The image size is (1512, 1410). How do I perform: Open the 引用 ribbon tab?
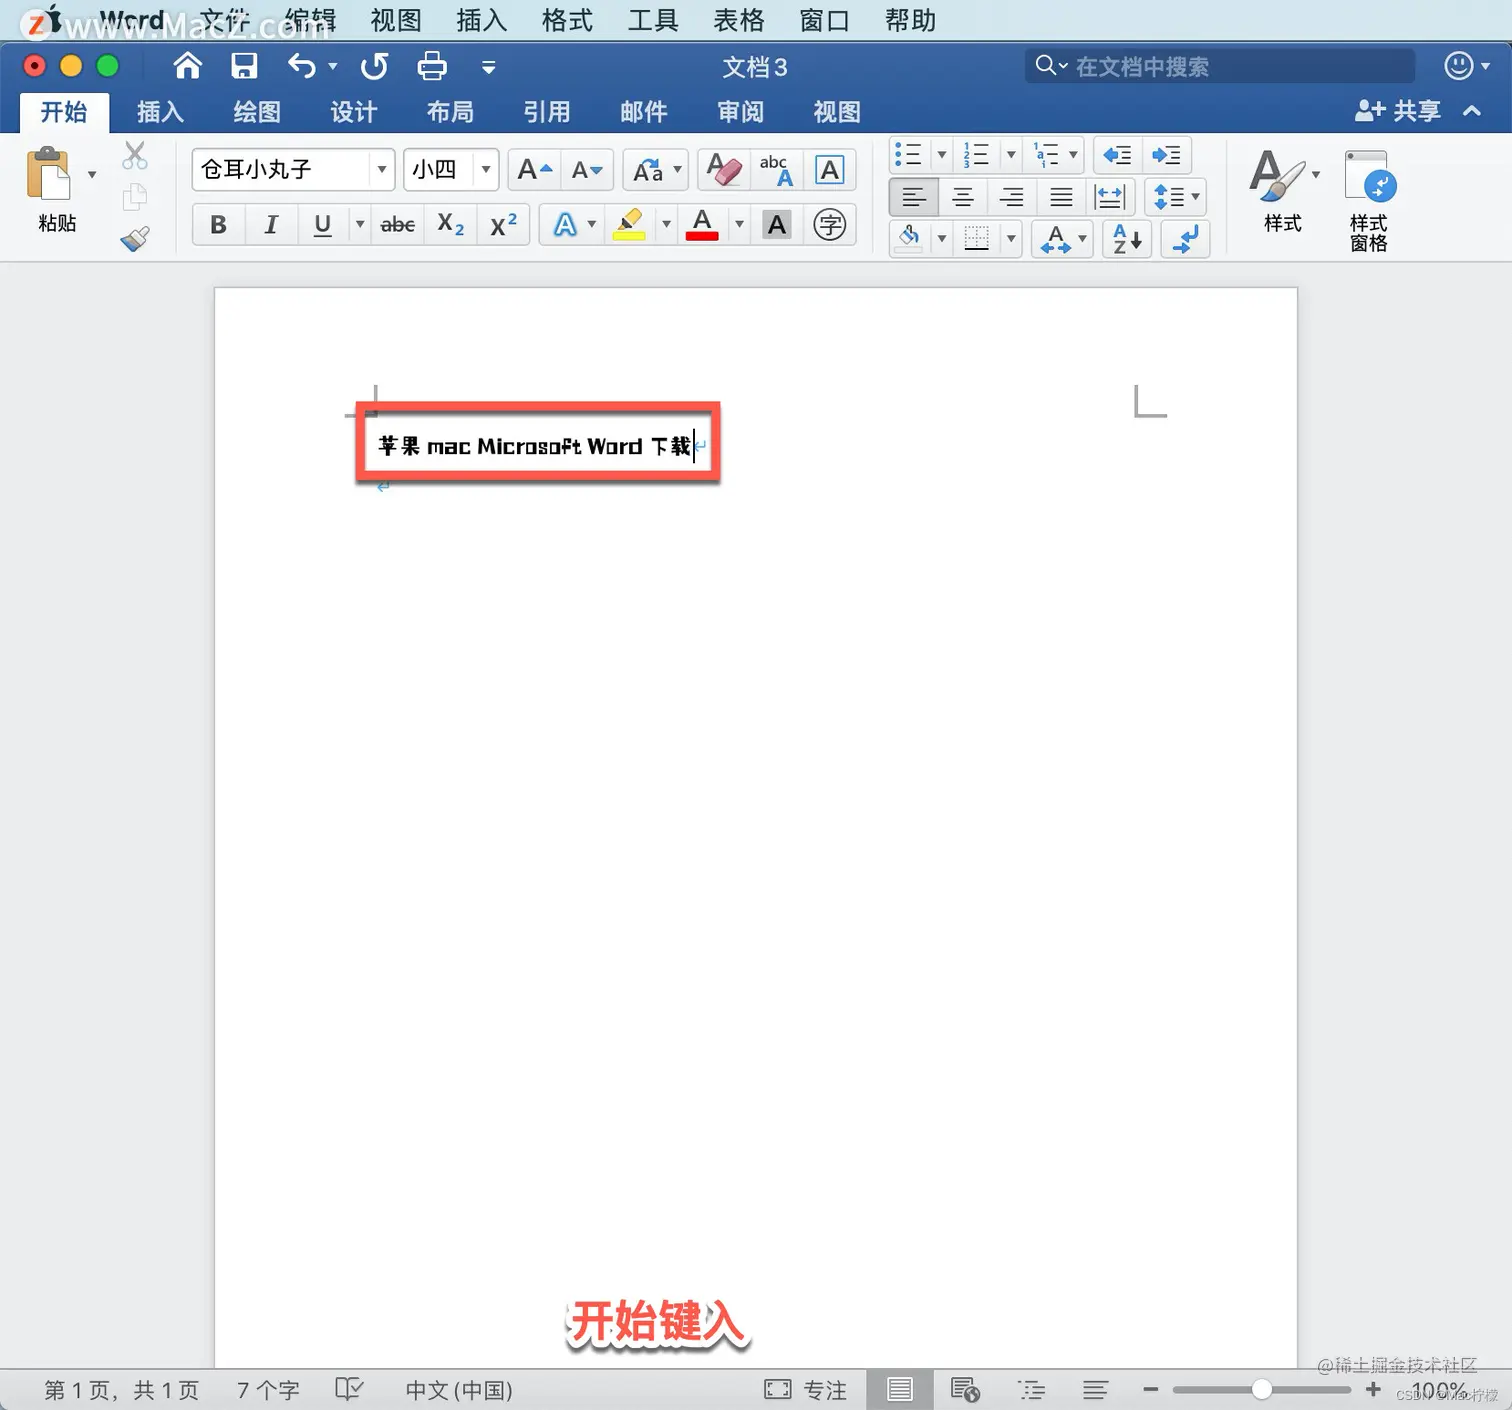547,112
